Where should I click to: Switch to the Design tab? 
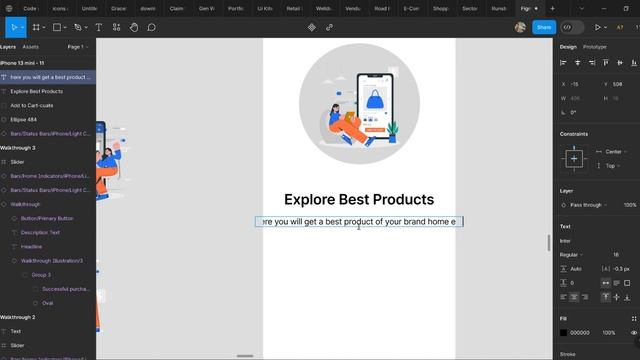568,47
